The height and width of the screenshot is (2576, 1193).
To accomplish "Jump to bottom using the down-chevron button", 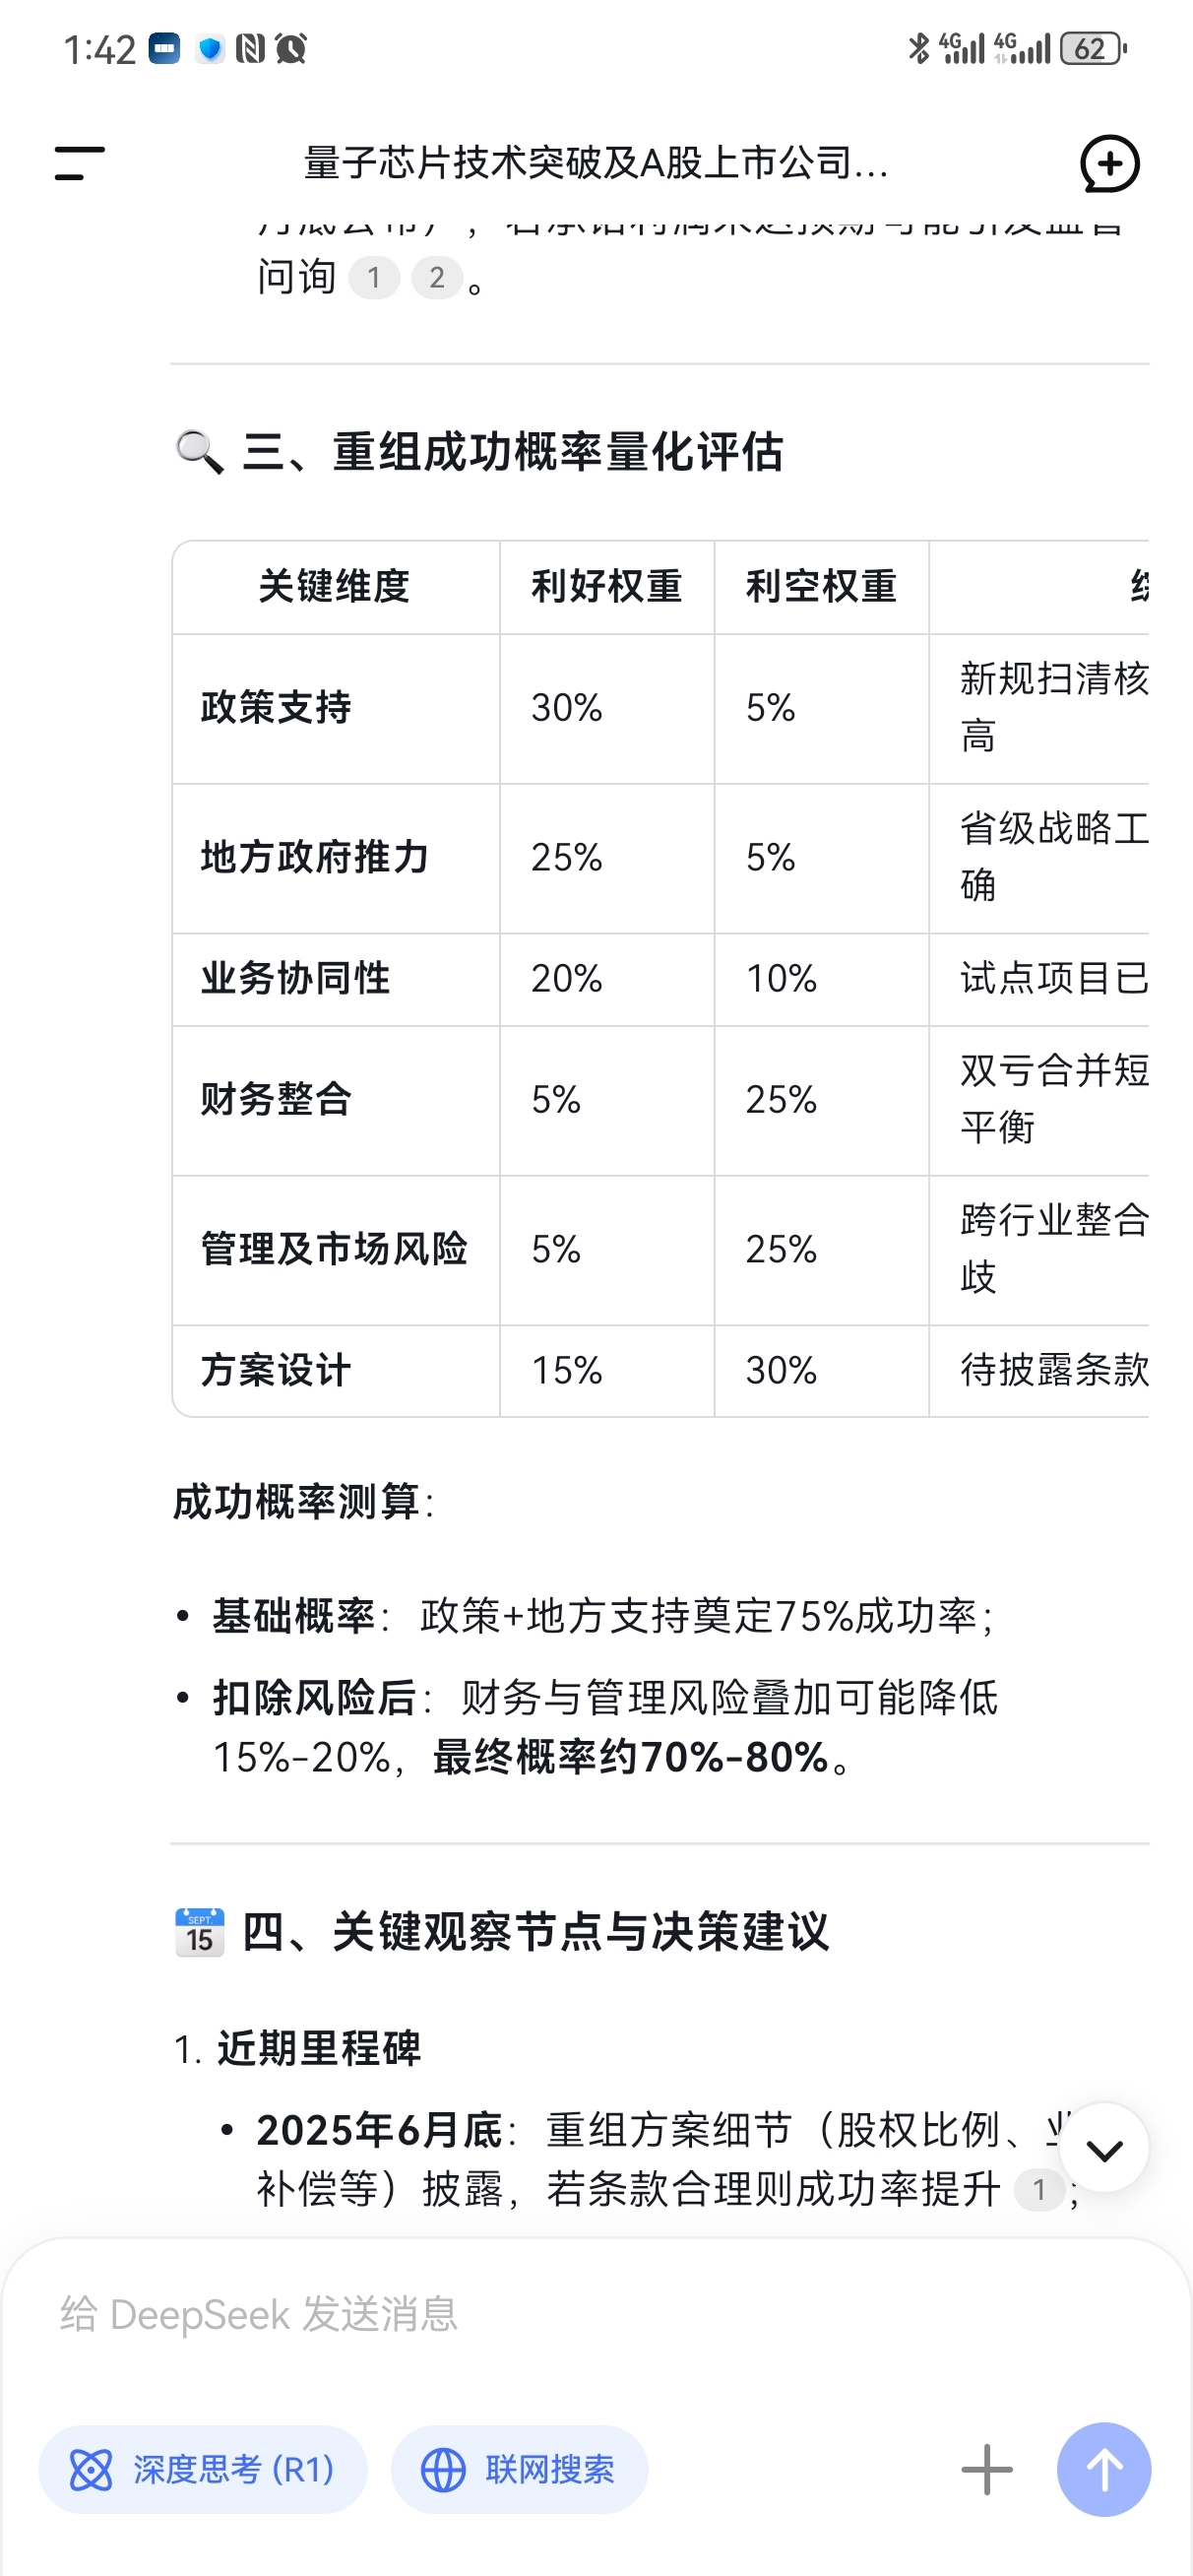I will click(1104, 2150).
